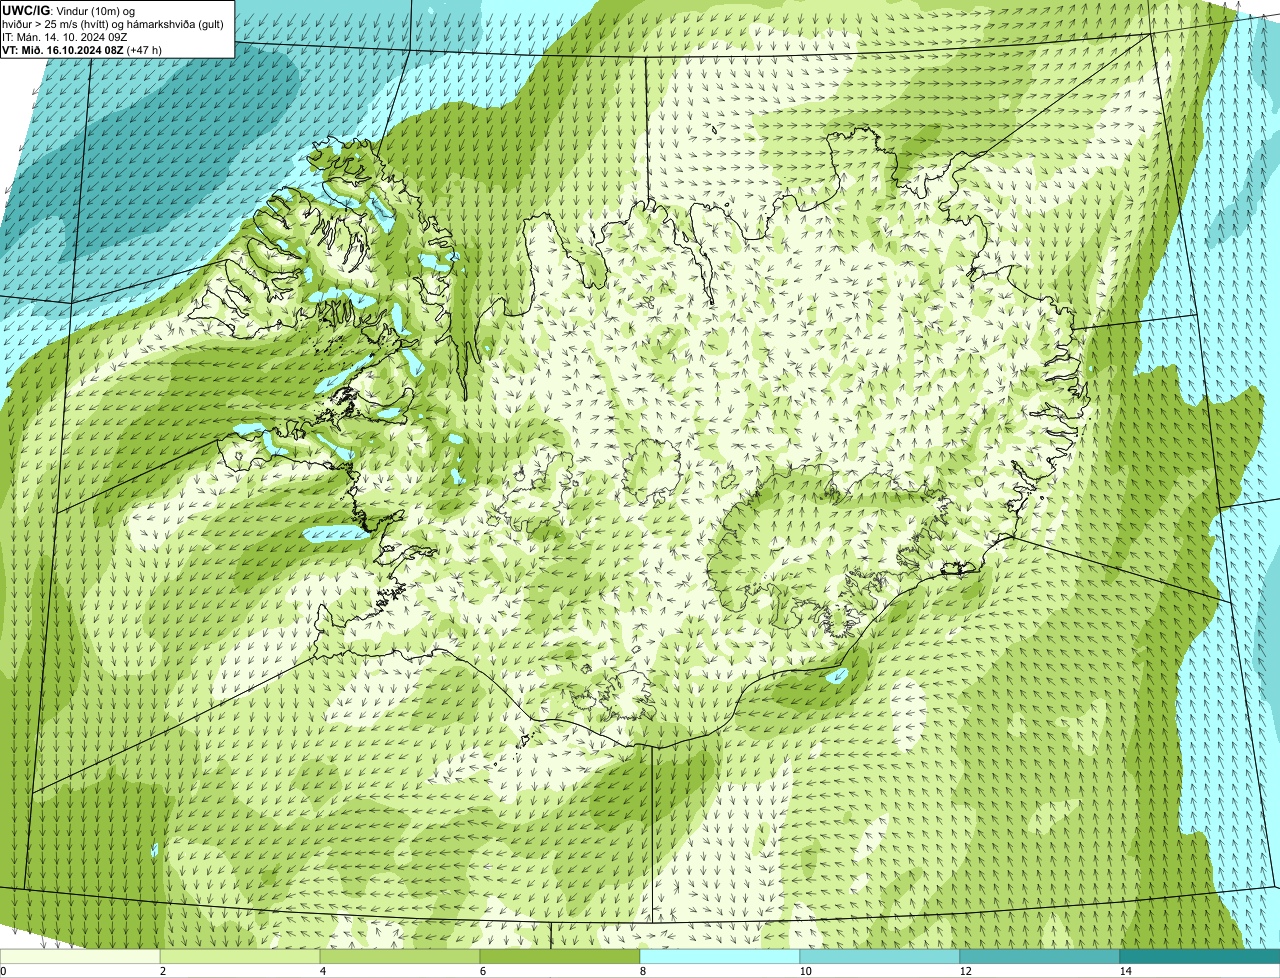Click the legend scale label '14'
Image resolution: width=1280 pixels, height=978 pixels.
1125,971
